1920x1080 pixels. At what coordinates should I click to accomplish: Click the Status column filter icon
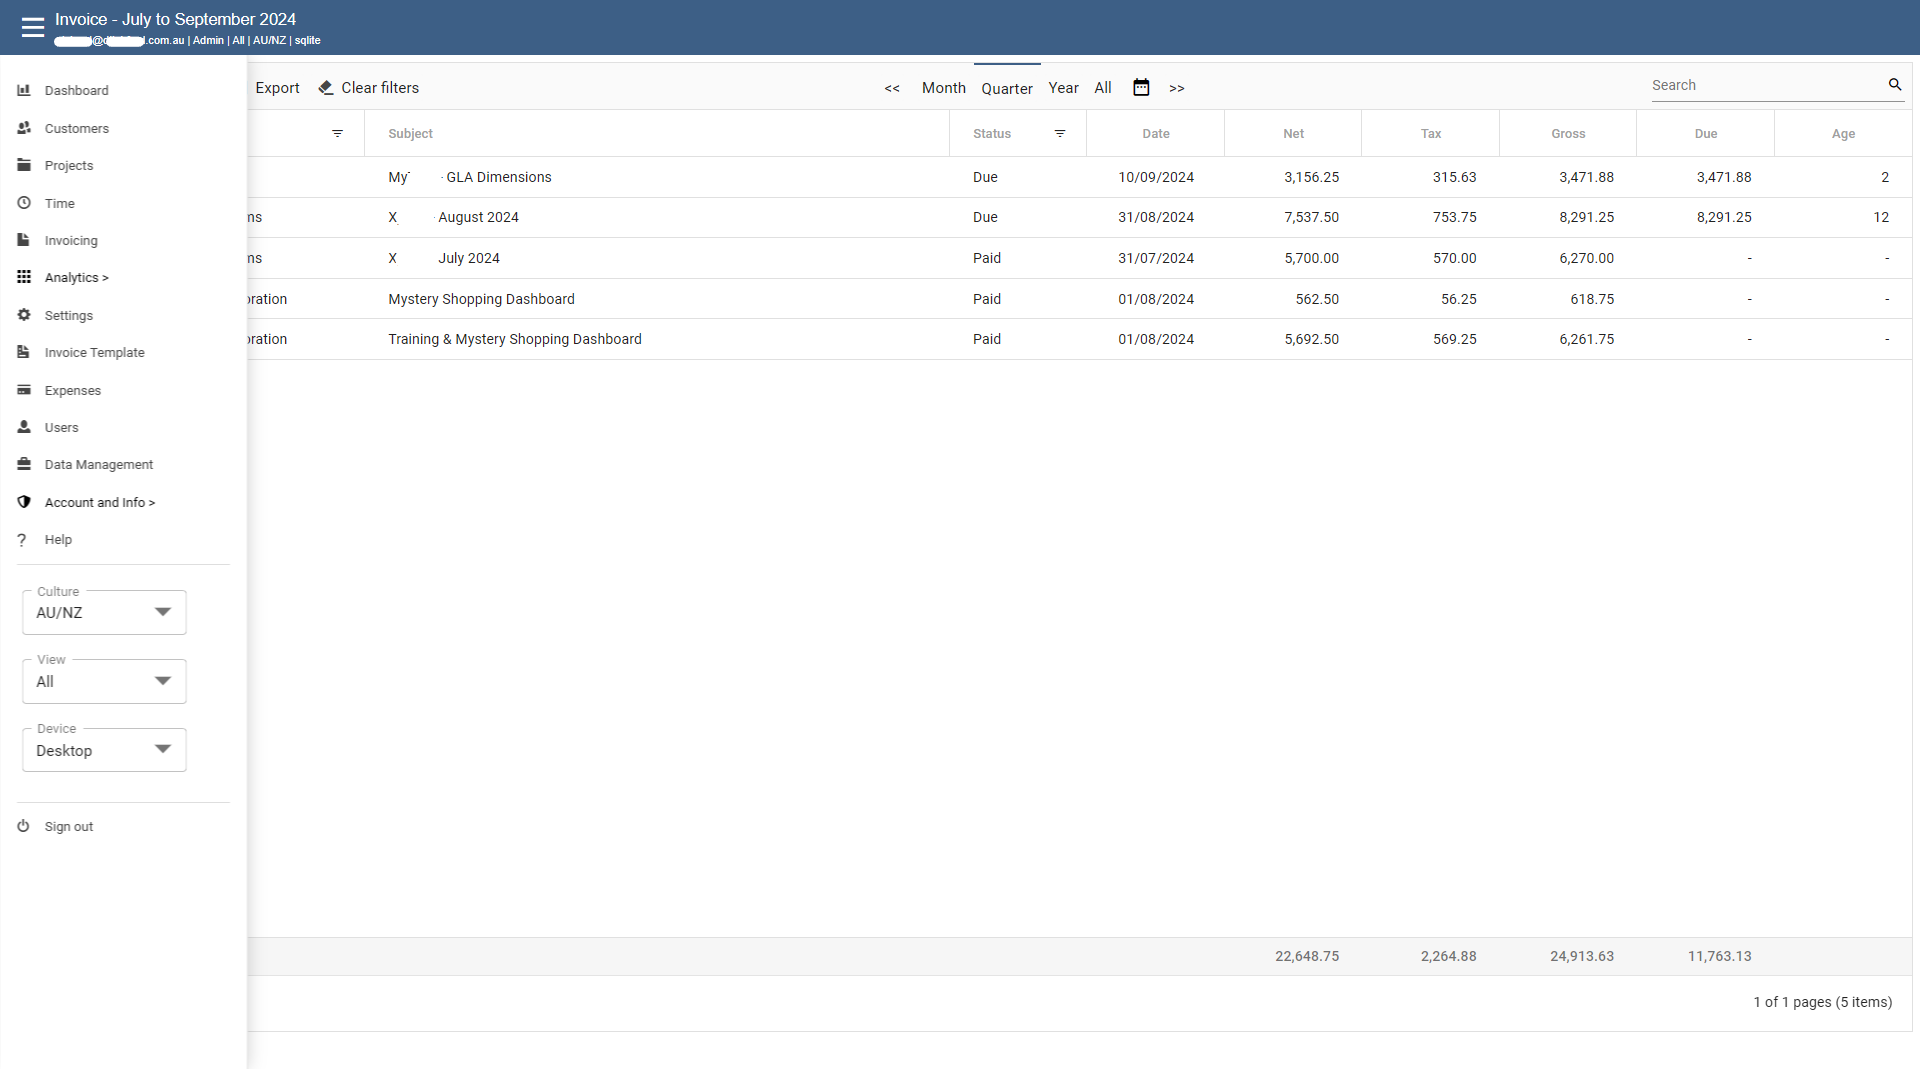1060,134
